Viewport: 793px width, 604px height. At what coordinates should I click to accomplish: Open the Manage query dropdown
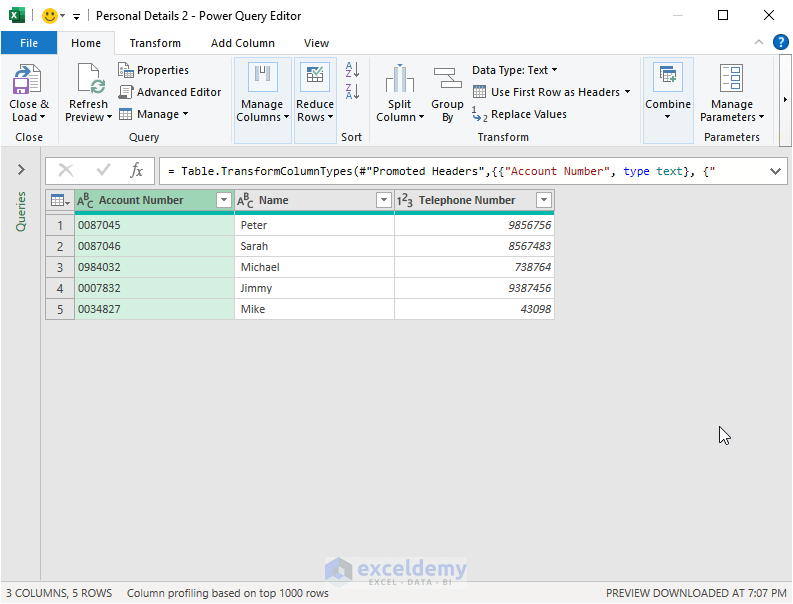pos(153,114)
